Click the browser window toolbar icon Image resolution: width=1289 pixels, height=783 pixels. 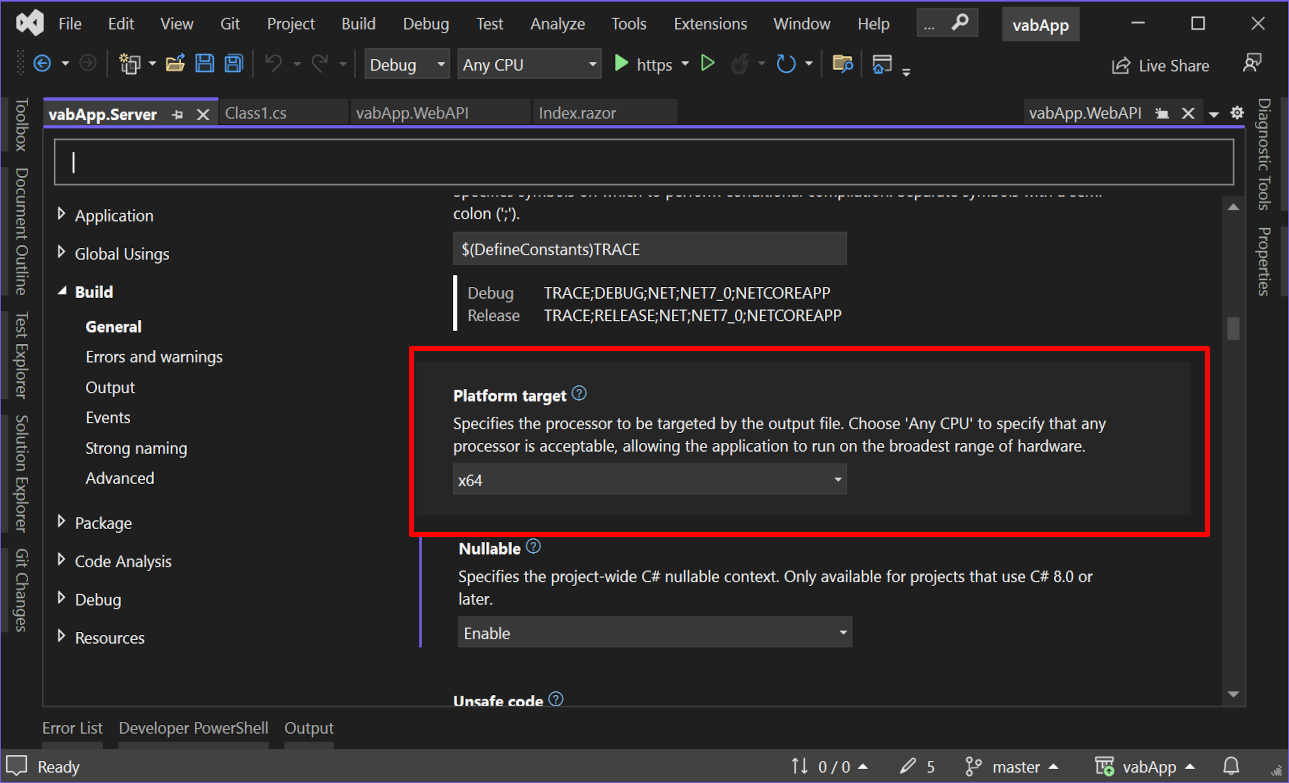882,64
